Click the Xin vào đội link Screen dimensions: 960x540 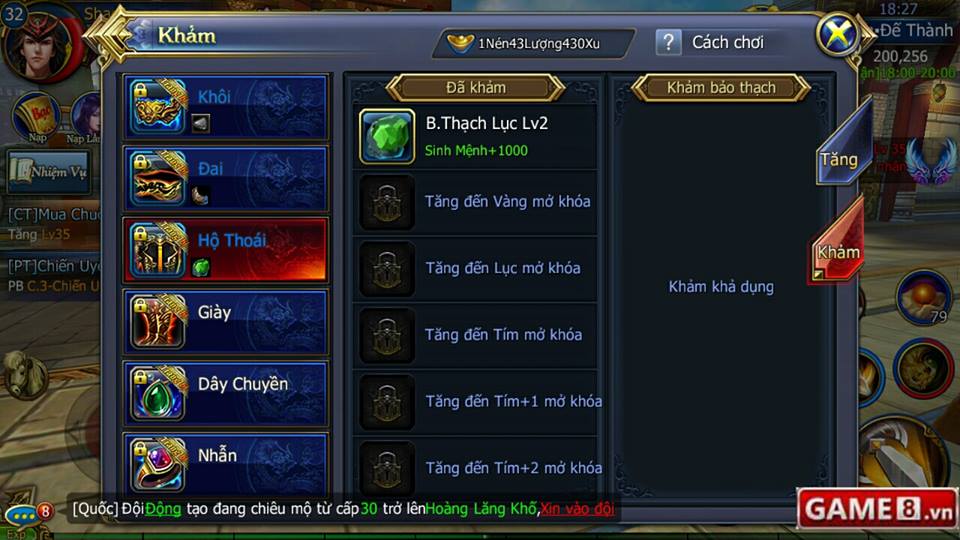pos(577,509)
